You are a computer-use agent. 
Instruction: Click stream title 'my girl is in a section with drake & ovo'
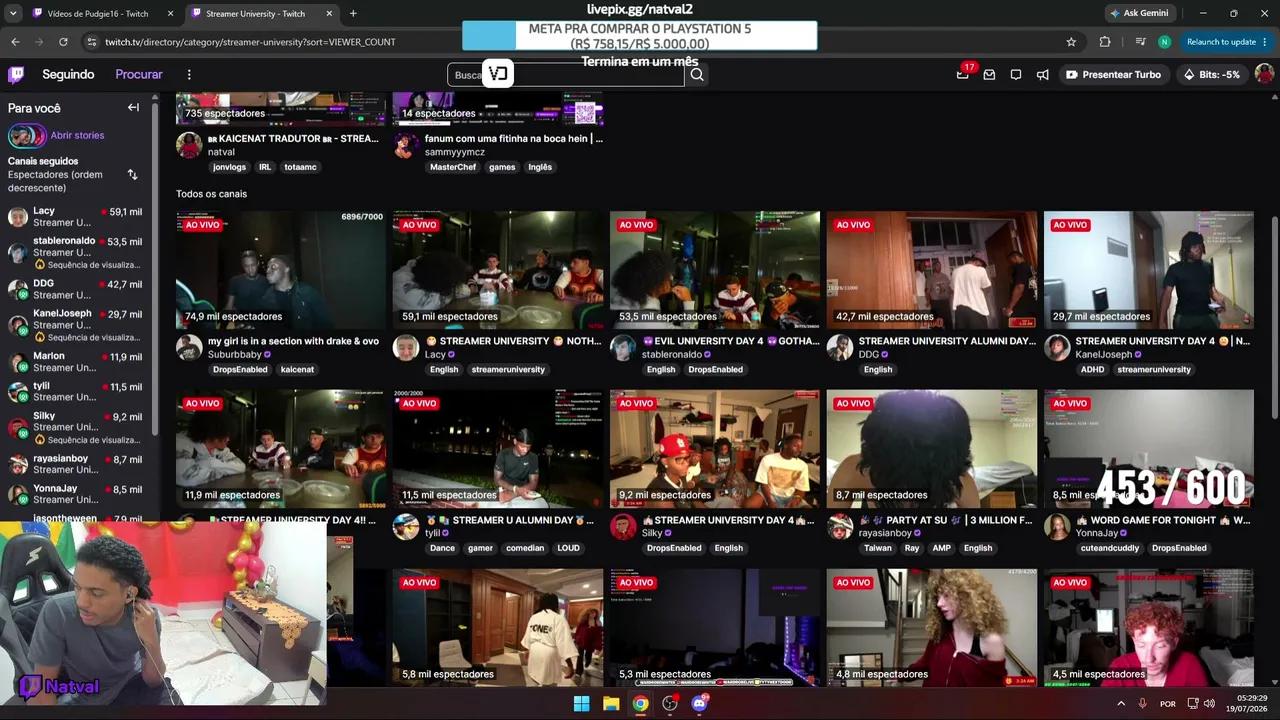point(293,341)
